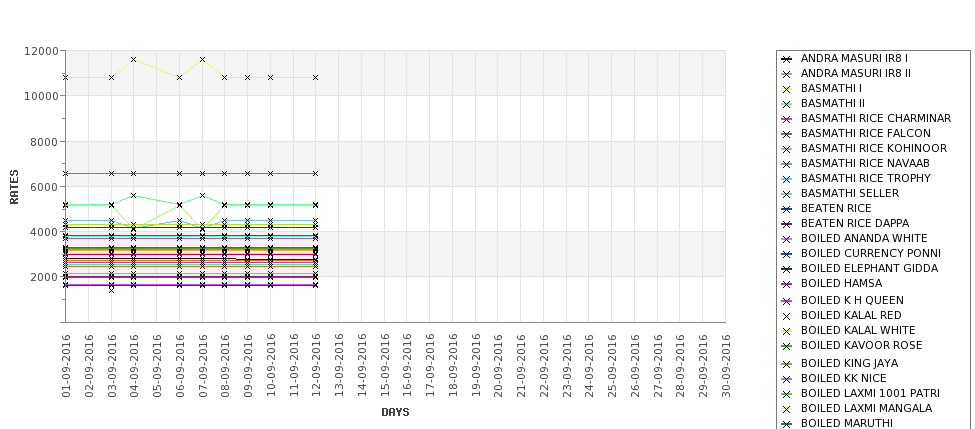
Task: Click the 6600-rate data point on 12-09-2016
Action: click(x=315, y=173)
